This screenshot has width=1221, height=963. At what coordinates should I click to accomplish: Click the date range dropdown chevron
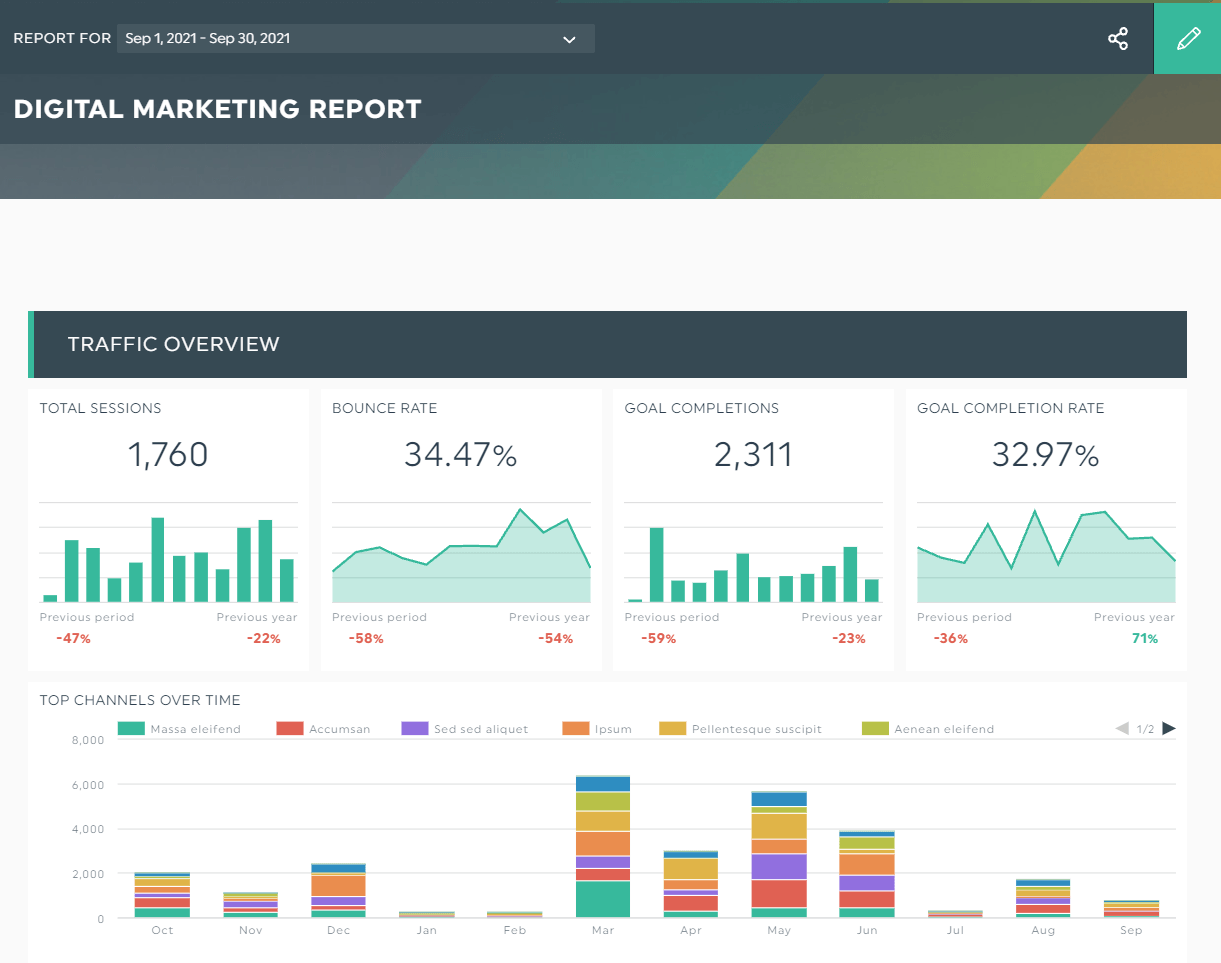[x=569, y=40]
